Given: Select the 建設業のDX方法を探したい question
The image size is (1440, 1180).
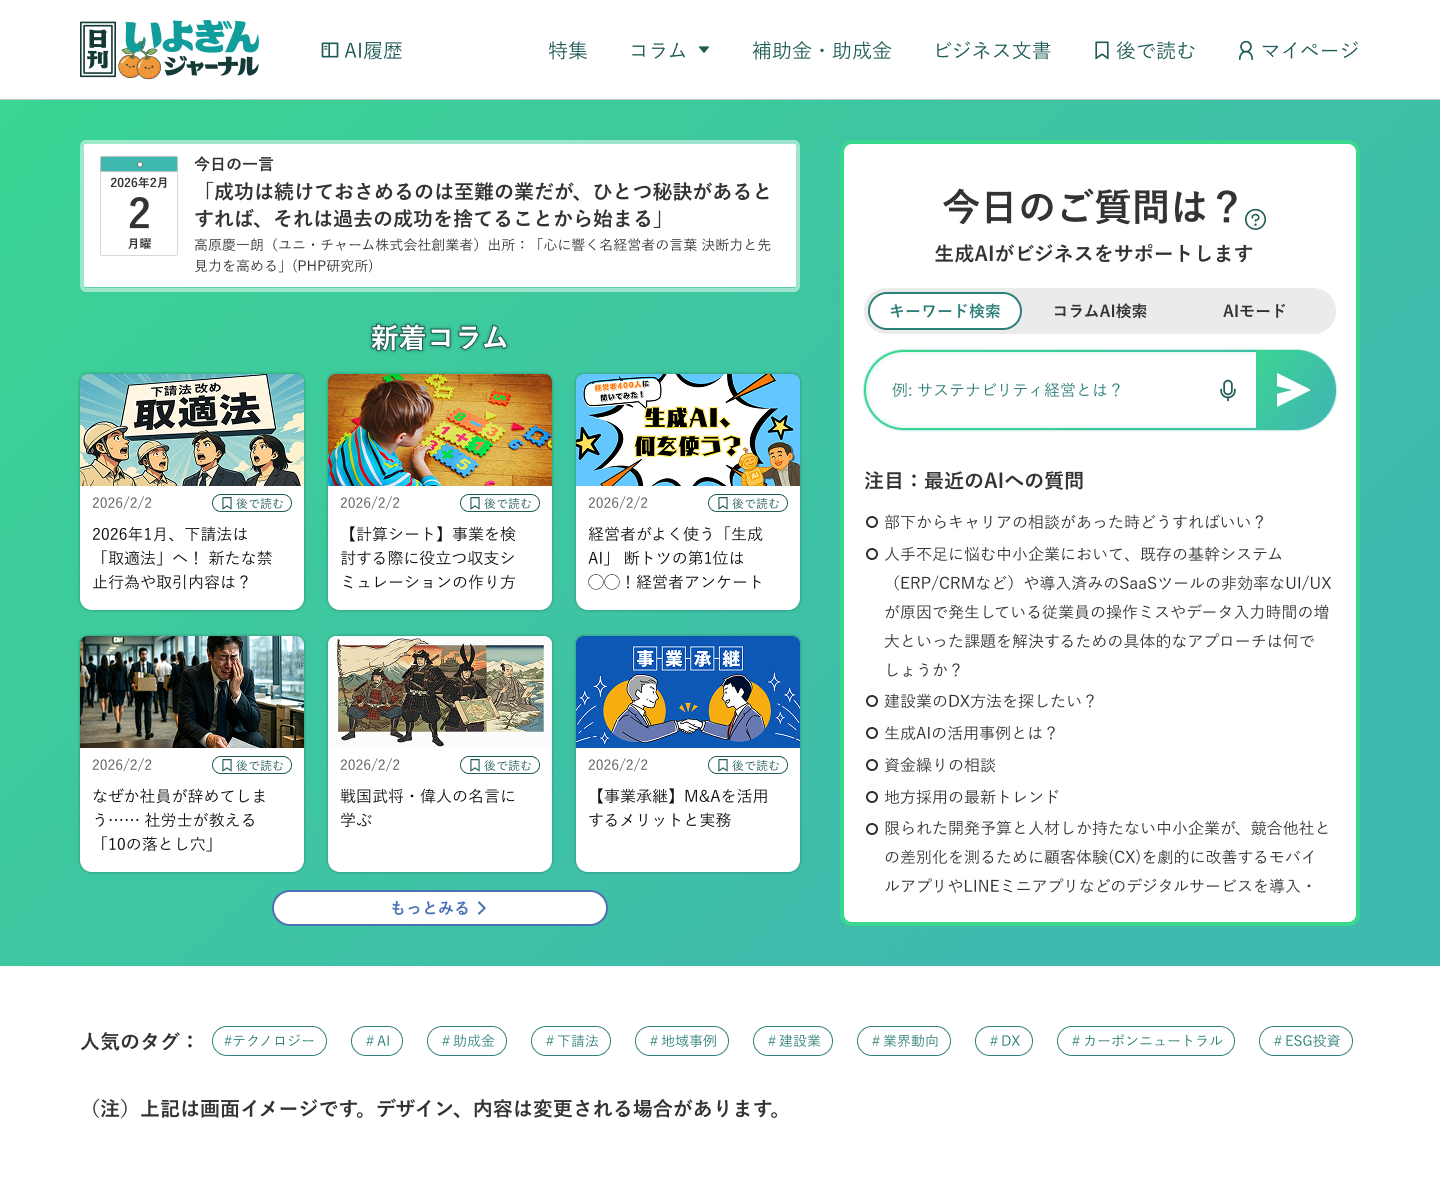Looking at the screenshot, I should click(x=989, y=701).
